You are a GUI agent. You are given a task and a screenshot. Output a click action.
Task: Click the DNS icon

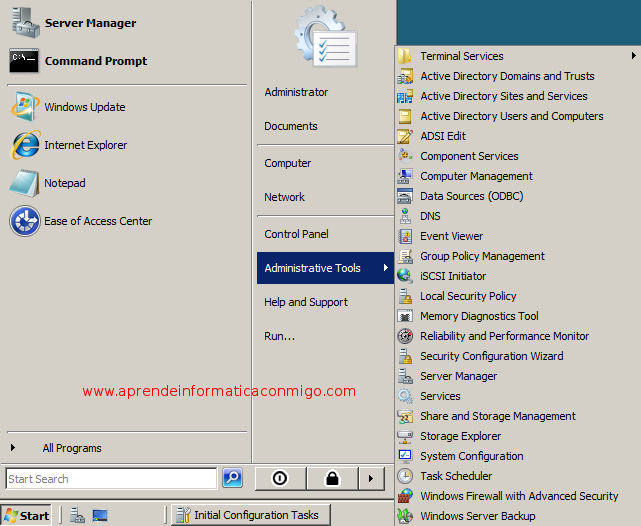(405, 216)
